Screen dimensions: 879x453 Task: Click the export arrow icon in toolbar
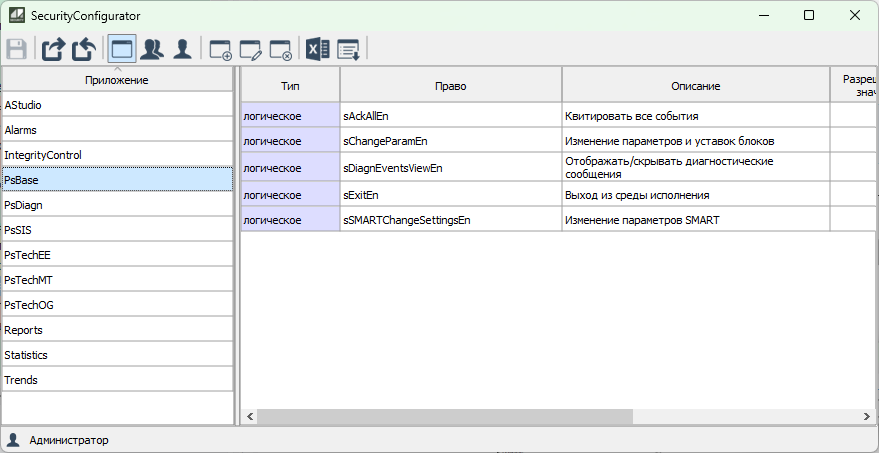tap(52, 49)
